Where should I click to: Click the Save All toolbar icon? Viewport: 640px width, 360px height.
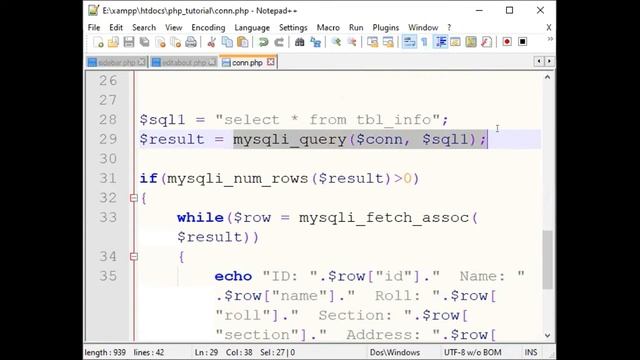144,42
